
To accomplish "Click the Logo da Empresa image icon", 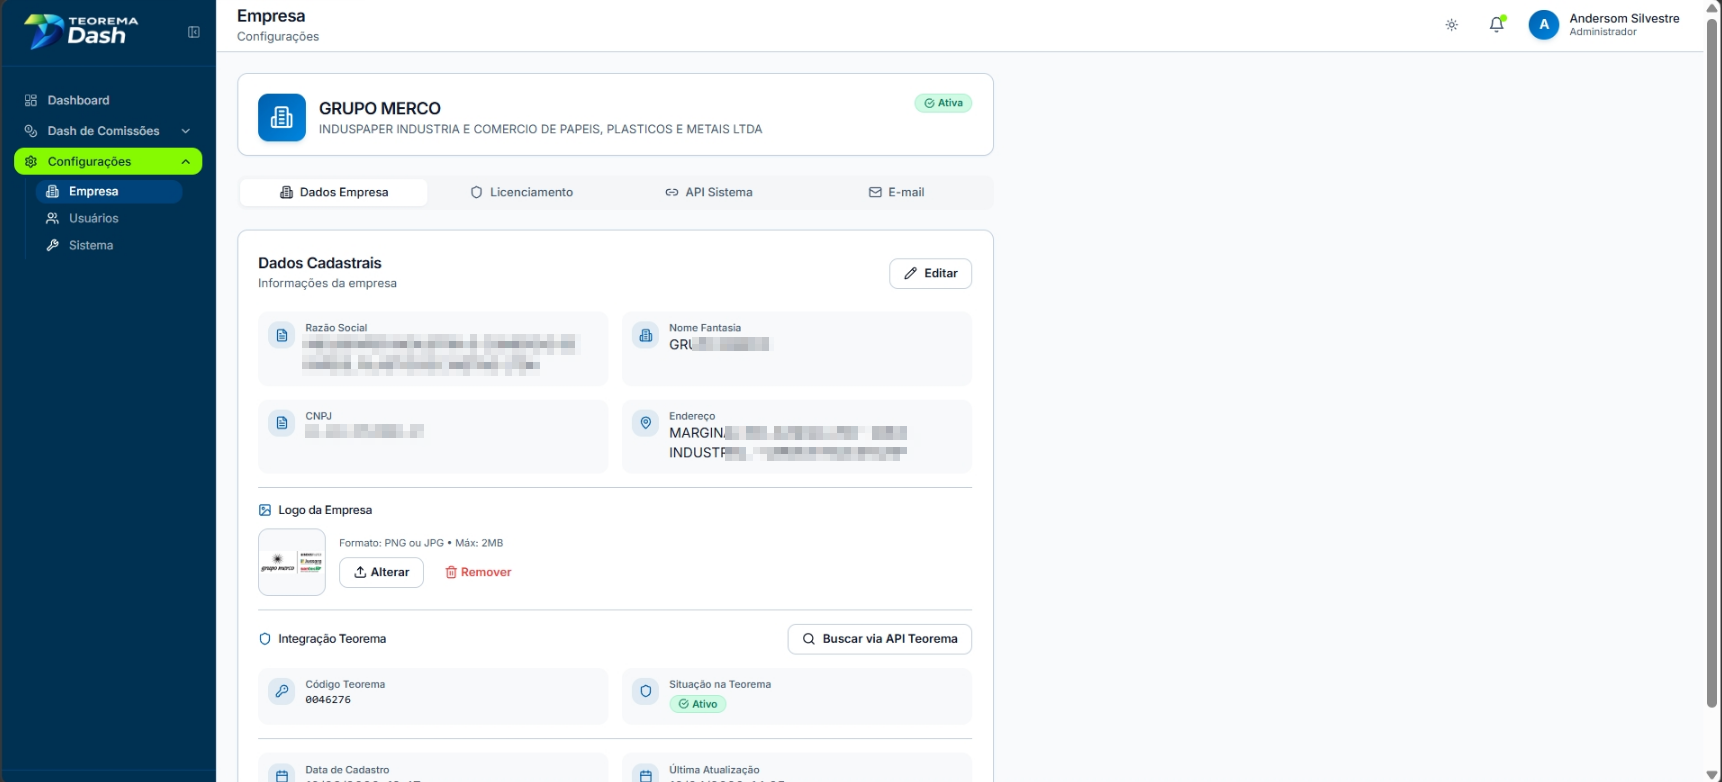I will 265,510.
